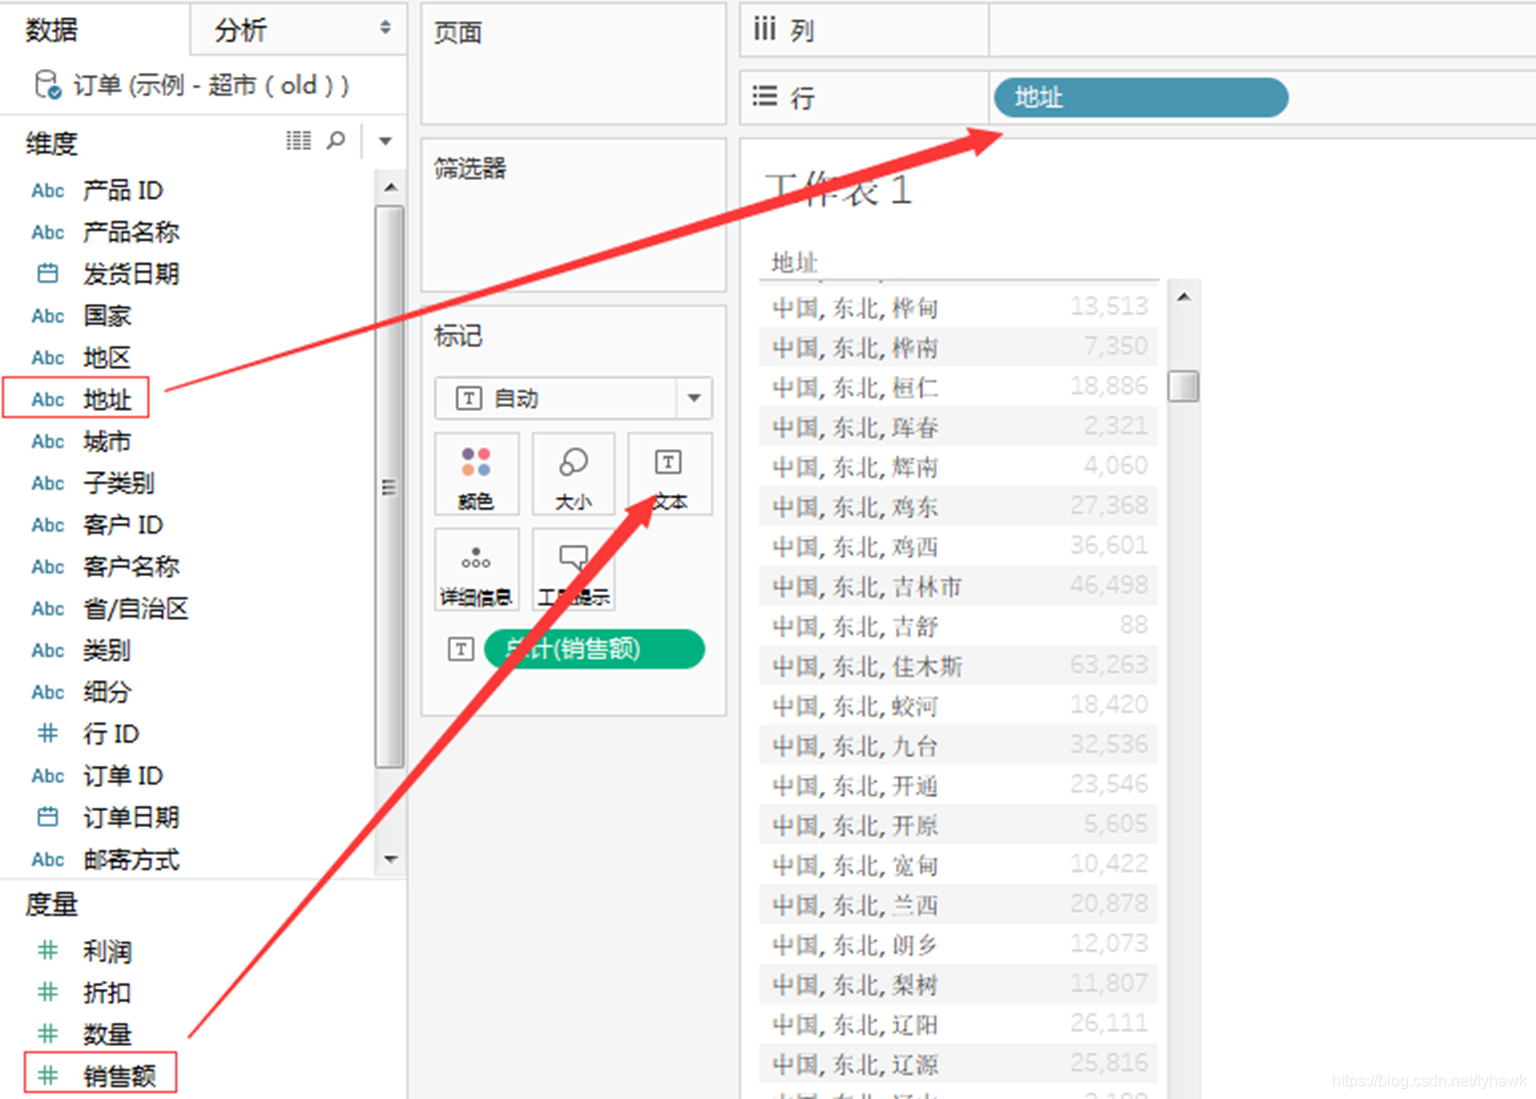Click the Abc icon next to 细分

click(47, 692)
